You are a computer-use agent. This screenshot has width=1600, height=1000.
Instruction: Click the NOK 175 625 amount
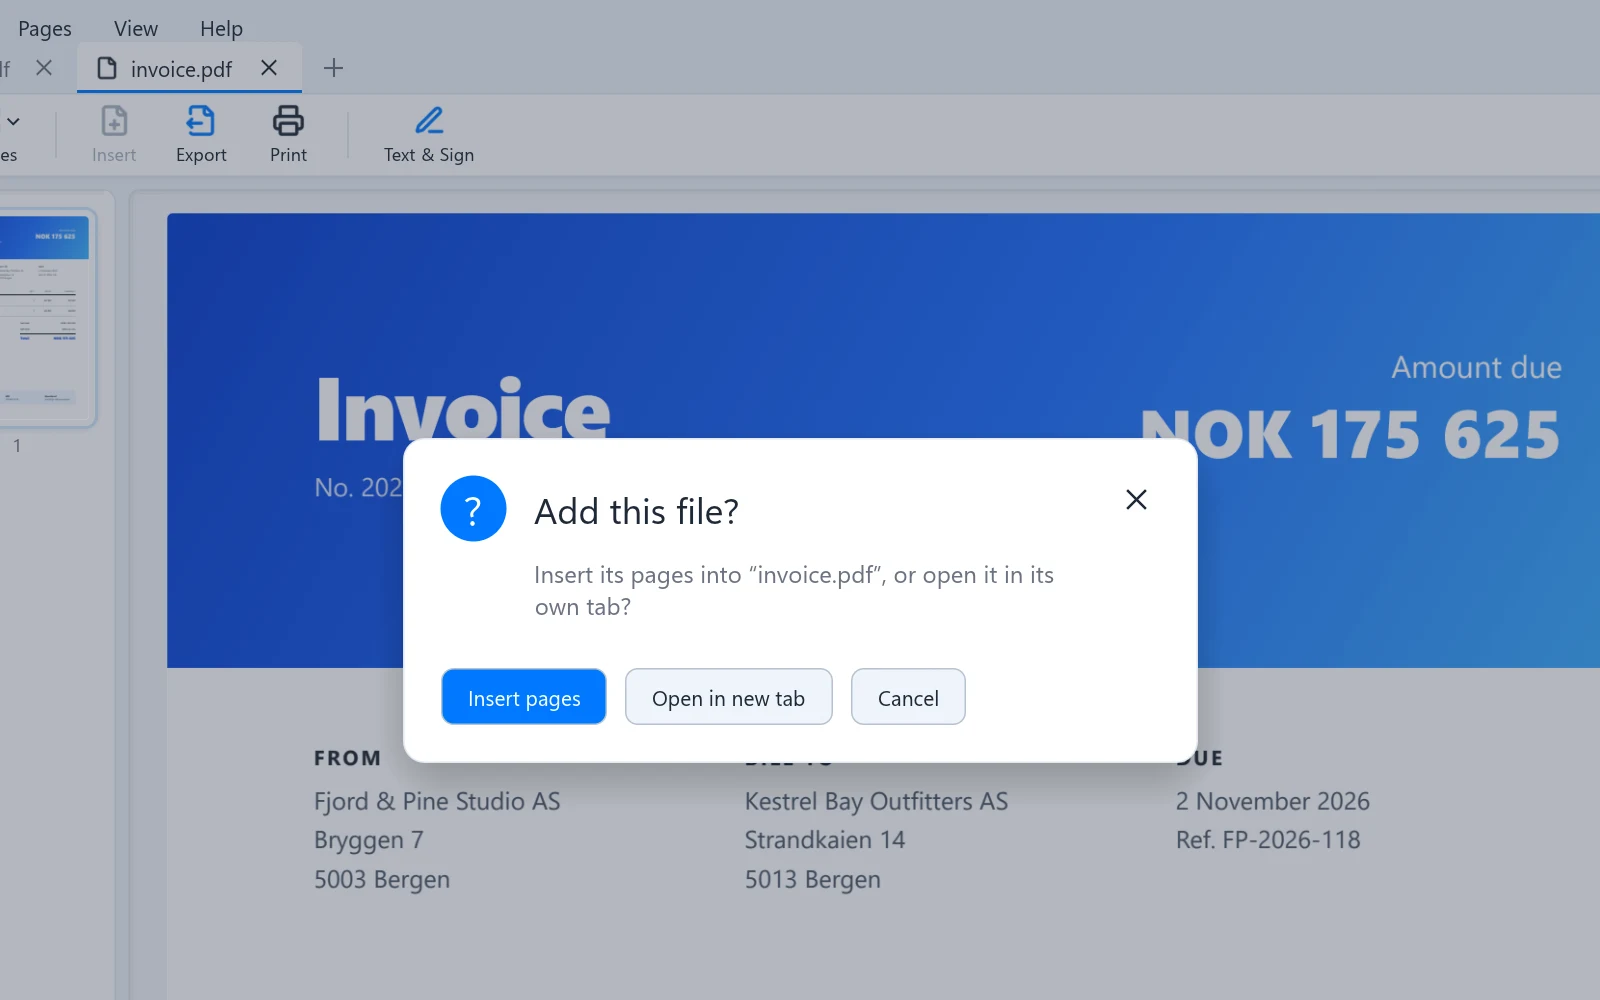coord(1350,435)
